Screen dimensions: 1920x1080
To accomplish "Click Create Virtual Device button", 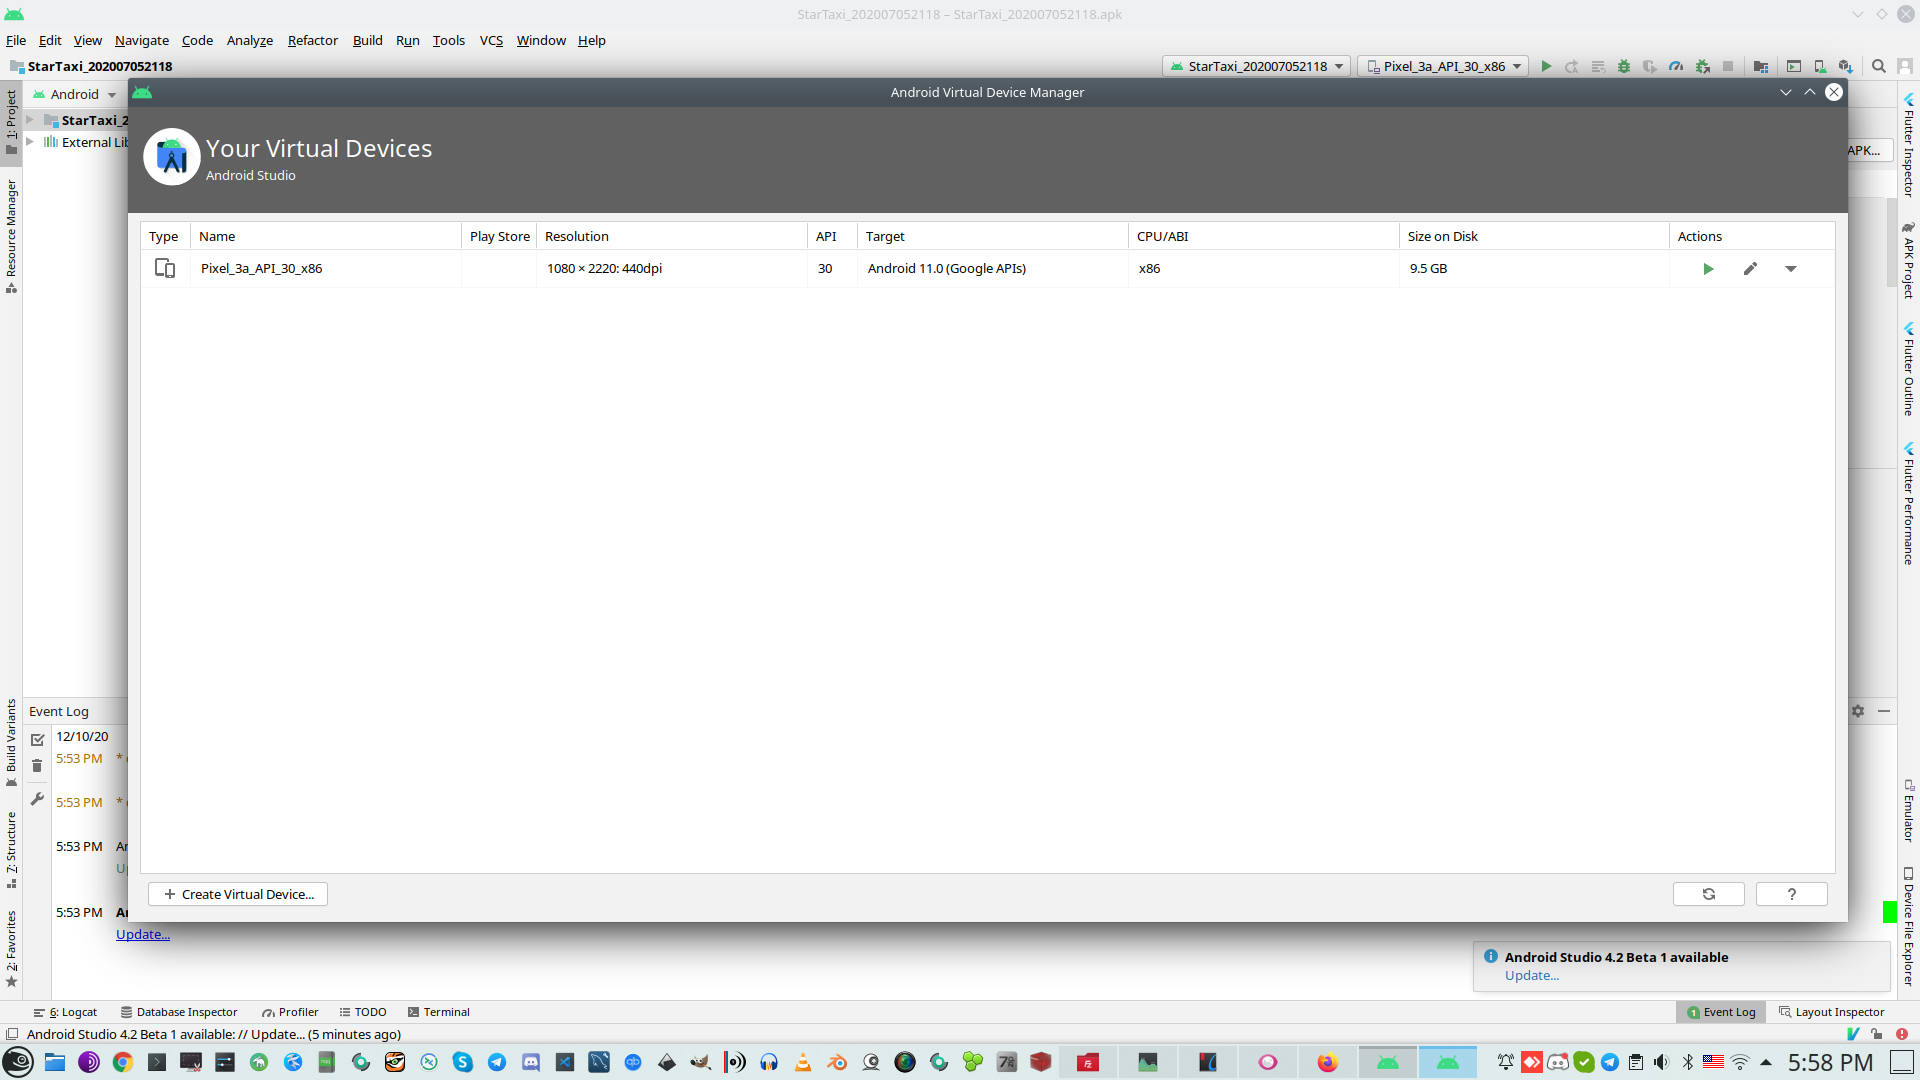I will 238,894.
